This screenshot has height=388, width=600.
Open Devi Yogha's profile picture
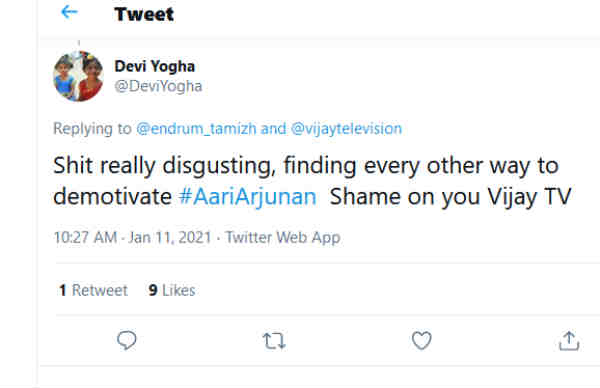(x=78, y=76)
